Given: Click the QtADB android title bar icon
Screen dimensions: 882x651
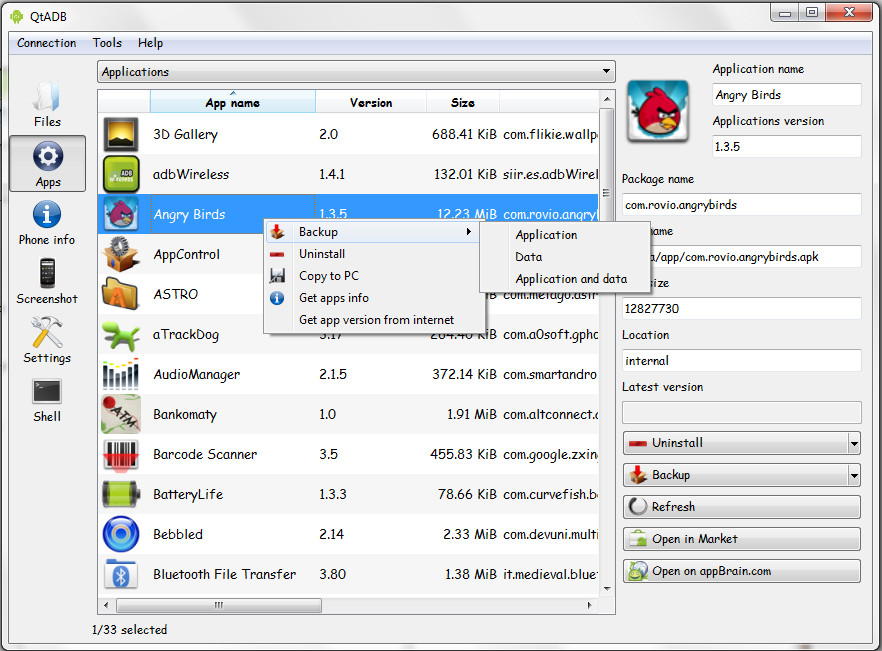Looking at the screenshot, I should tap(17, 16).
